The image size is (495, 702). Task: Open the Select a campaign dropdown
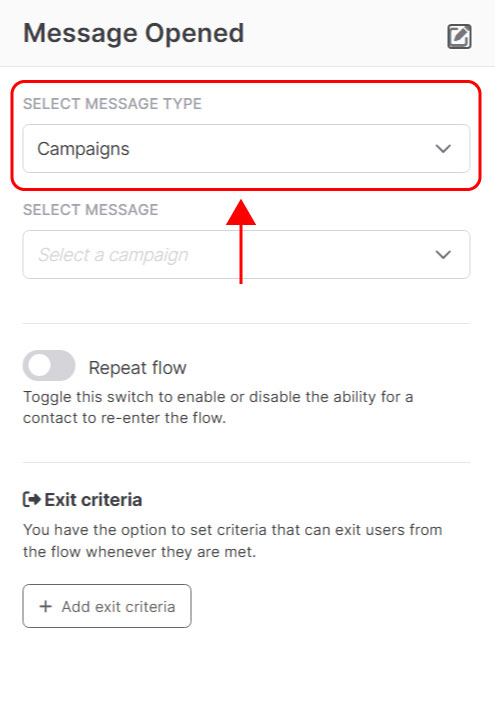(246, 255)
